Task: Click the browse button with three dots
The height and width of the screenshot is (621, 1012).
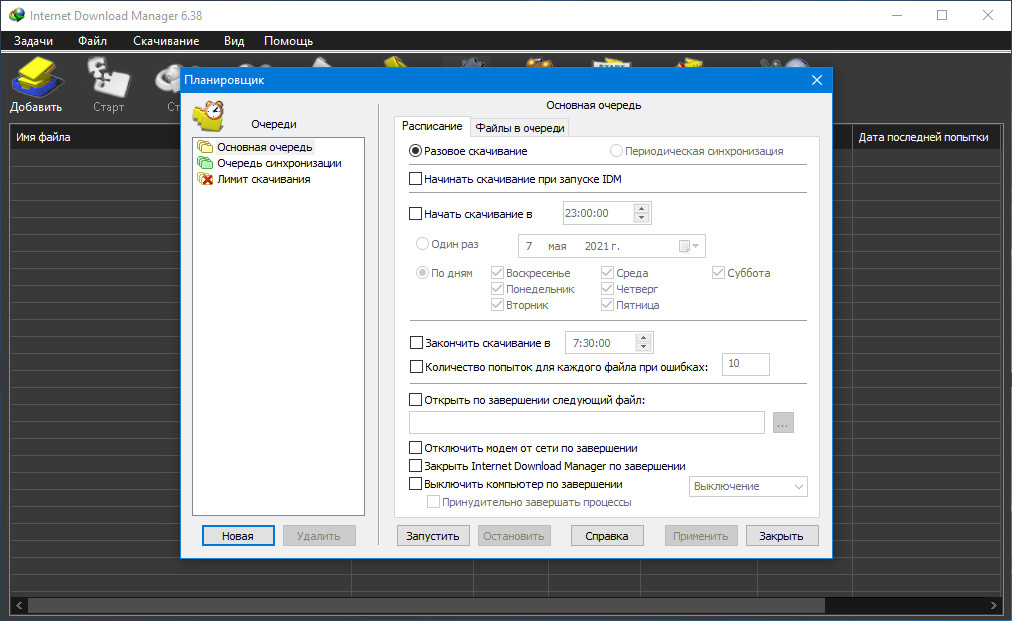Action: tap(783, 423)
